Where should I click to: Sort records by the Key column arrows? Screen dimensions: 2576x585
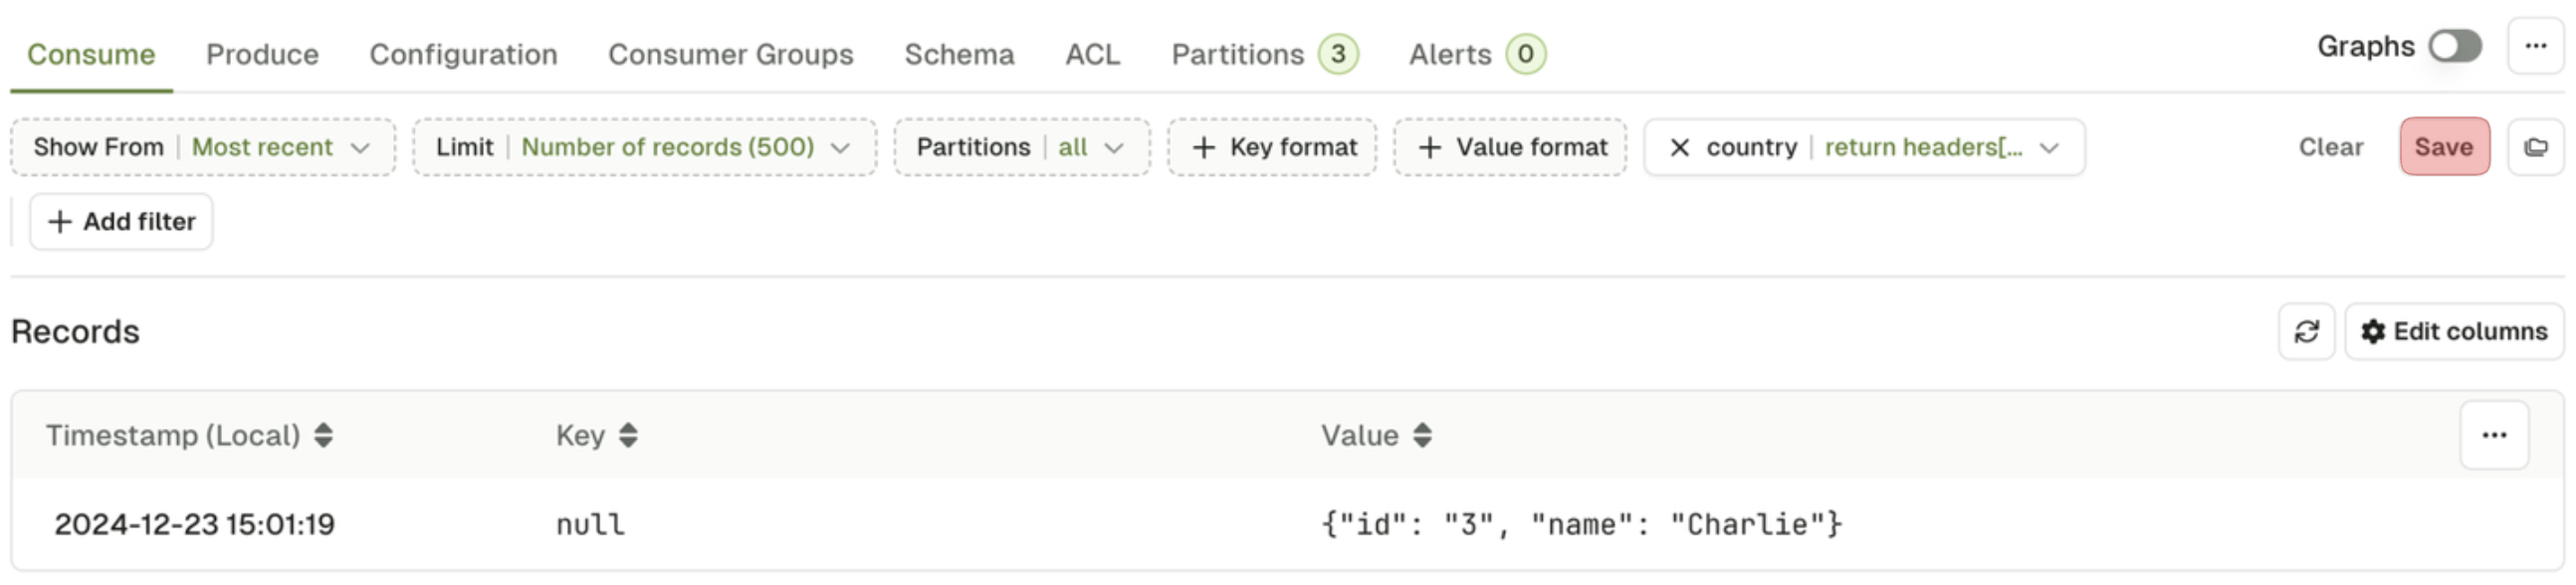pyautogui.click(x=628, y=436)
